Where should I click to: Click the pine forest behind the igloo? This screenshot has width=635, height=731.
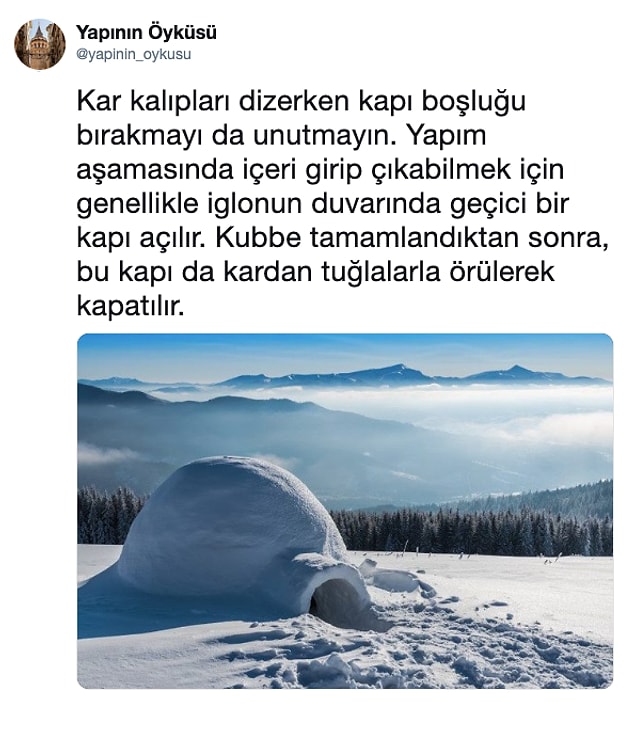tap(471, 531)
